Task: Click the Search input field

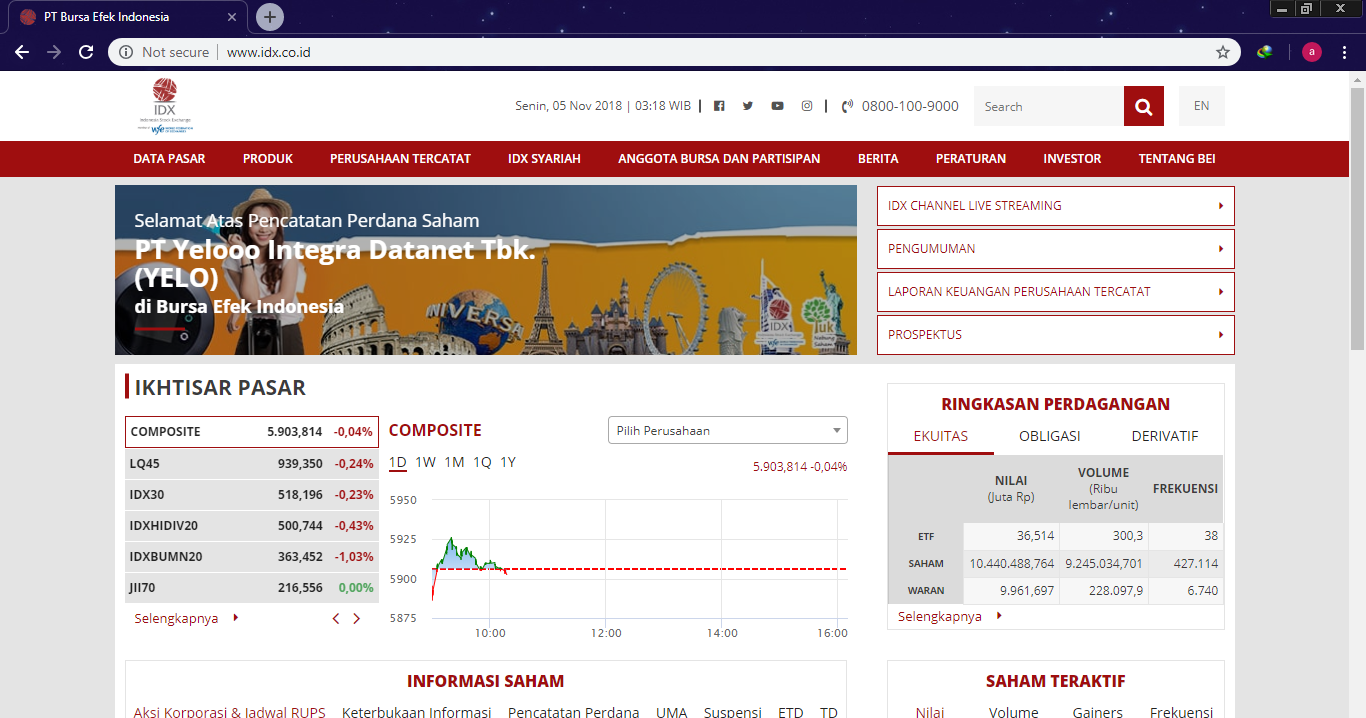Action: 1049,106
